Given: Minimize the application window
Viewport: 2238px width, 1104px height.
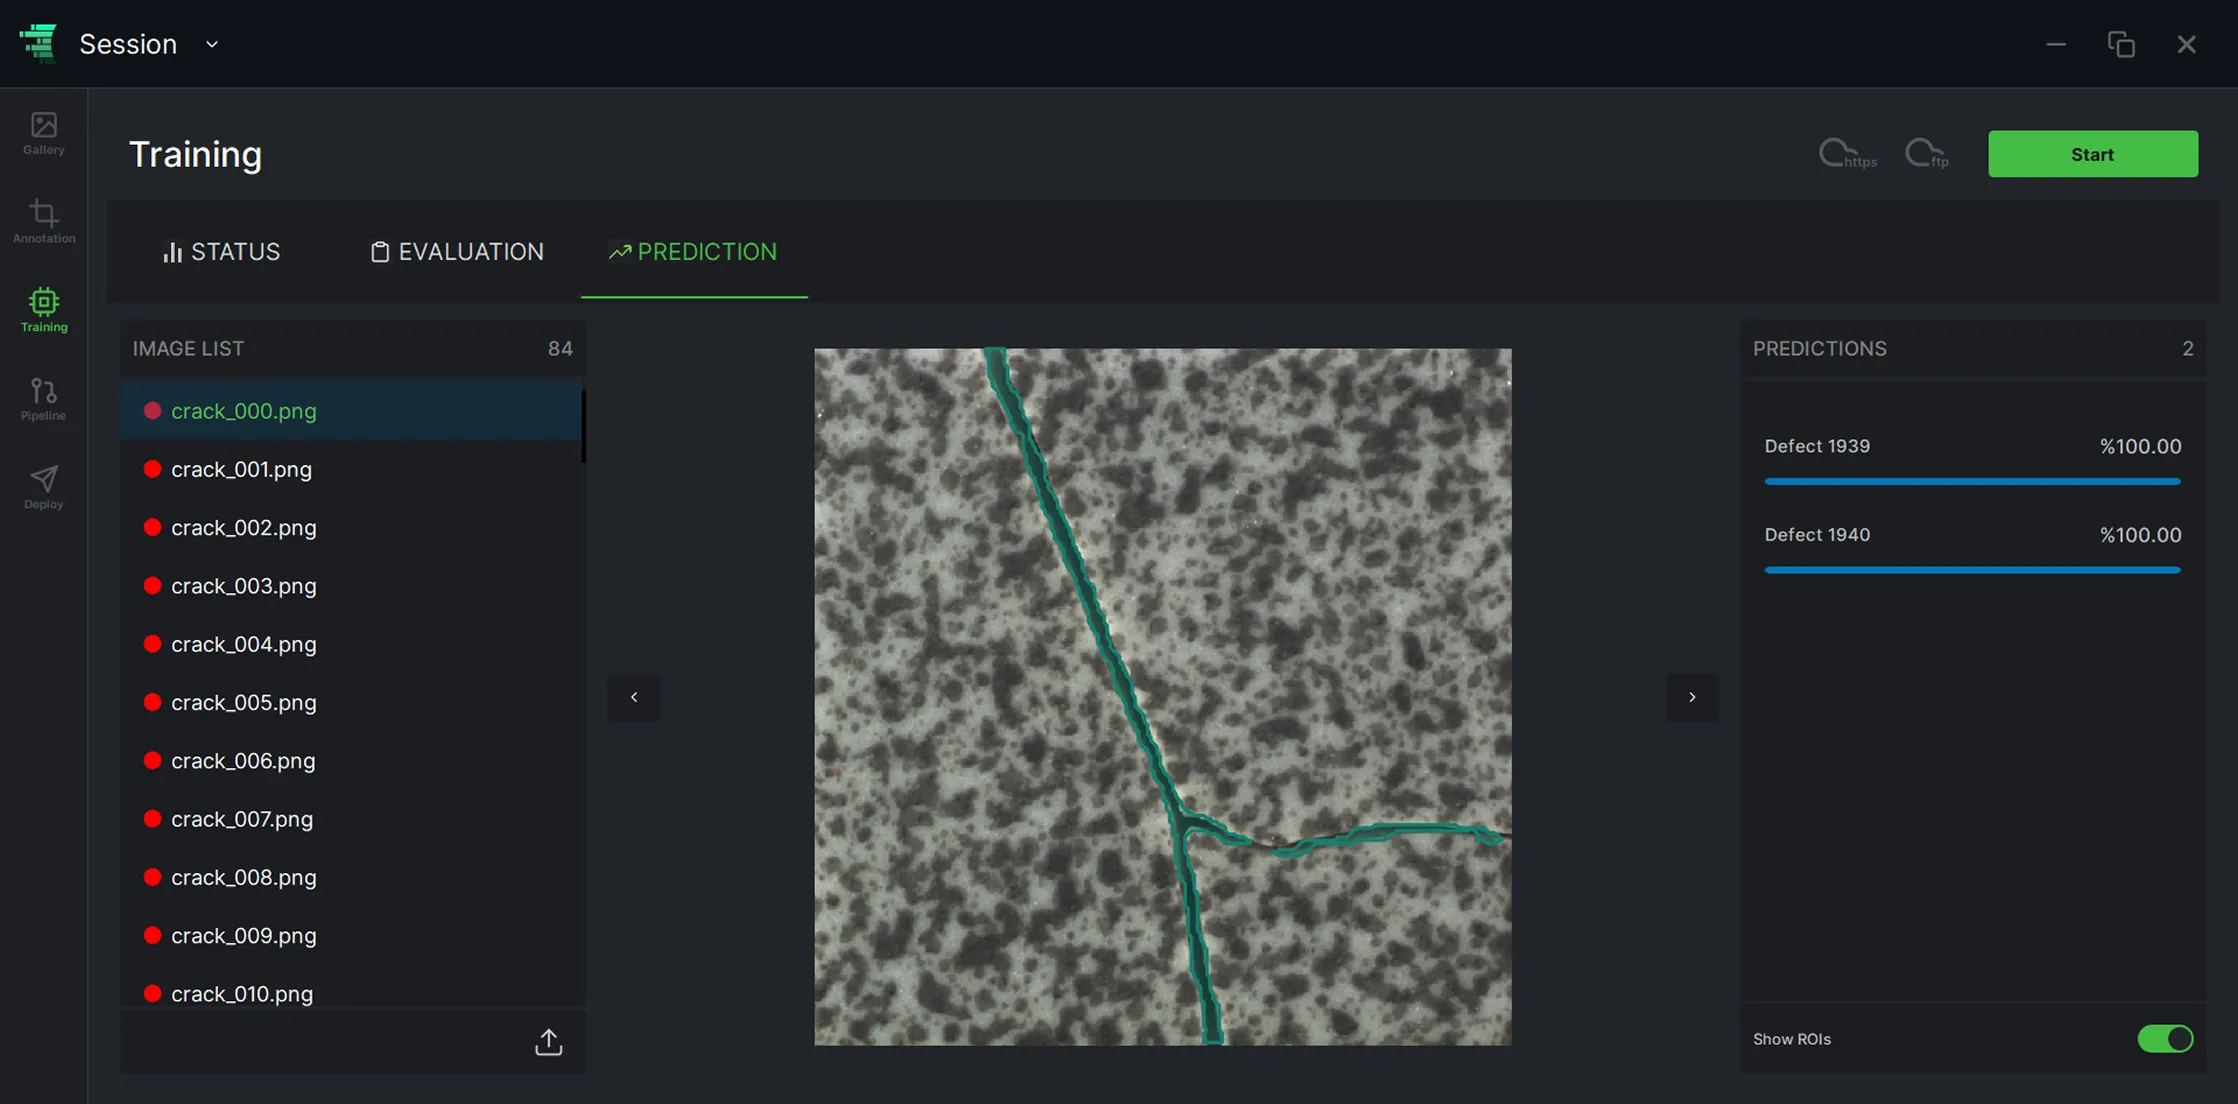Looking at the screenshot, I should [x=2056, y=44].
